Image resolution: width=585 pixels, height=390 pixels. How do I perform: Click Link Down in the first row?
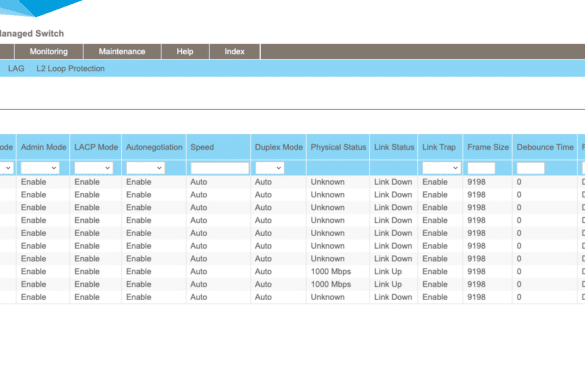[393, 182]
